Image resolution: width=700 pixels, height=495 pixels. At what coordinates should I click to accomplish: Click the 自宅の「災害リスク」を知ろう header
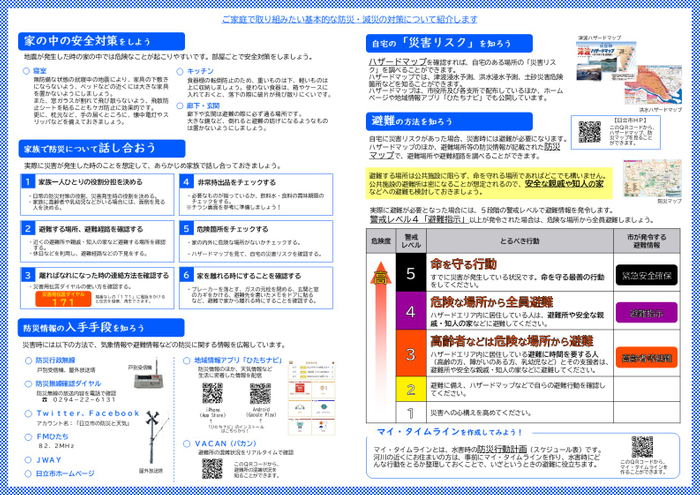coord(449,43)
